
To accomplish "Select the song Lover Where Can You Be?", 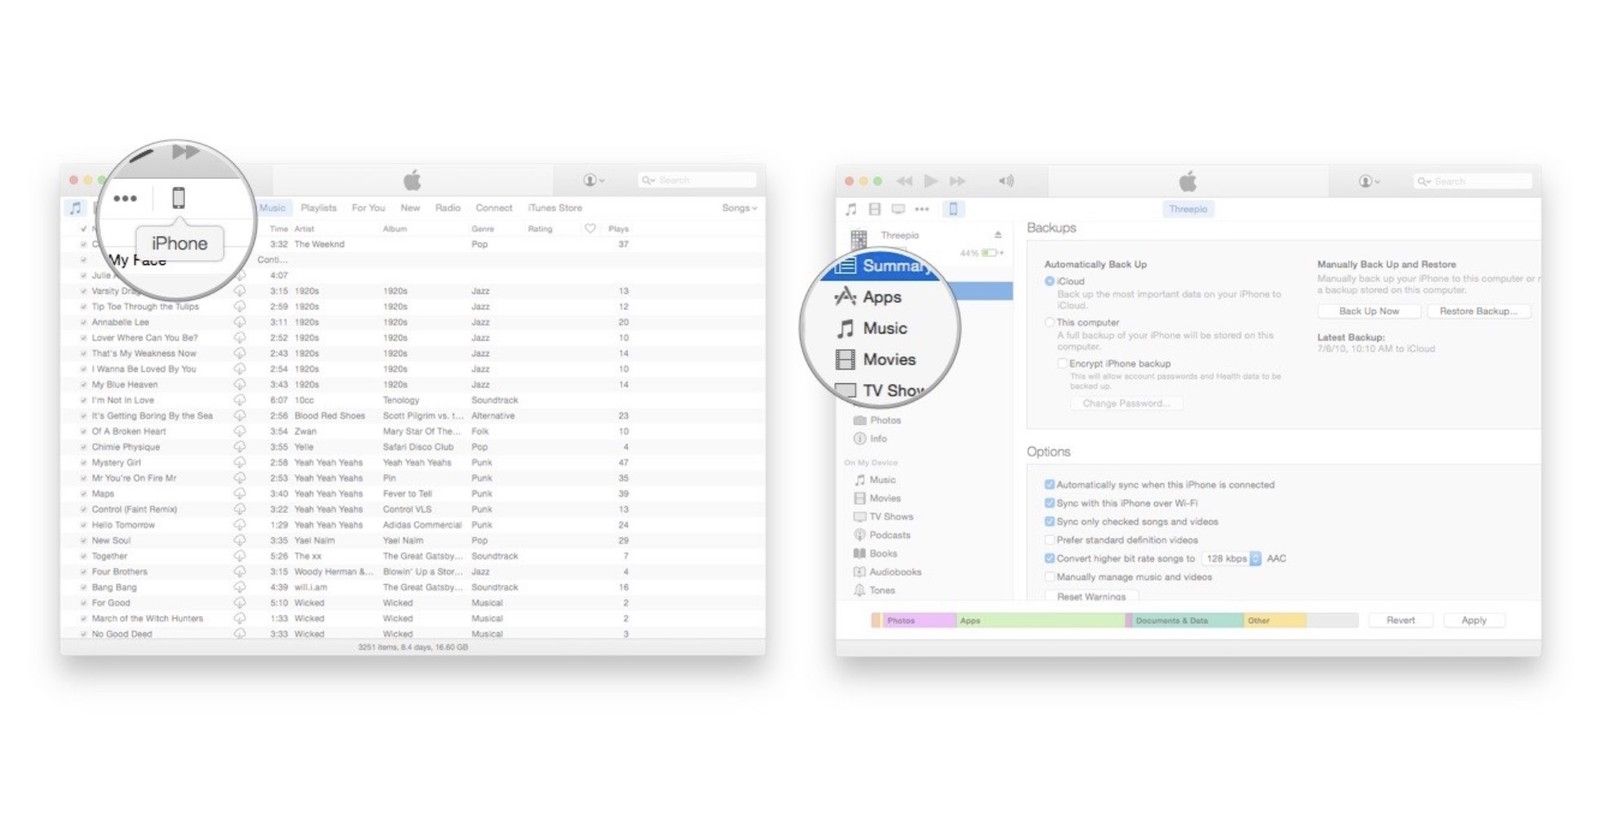I will tap(145, 338).
